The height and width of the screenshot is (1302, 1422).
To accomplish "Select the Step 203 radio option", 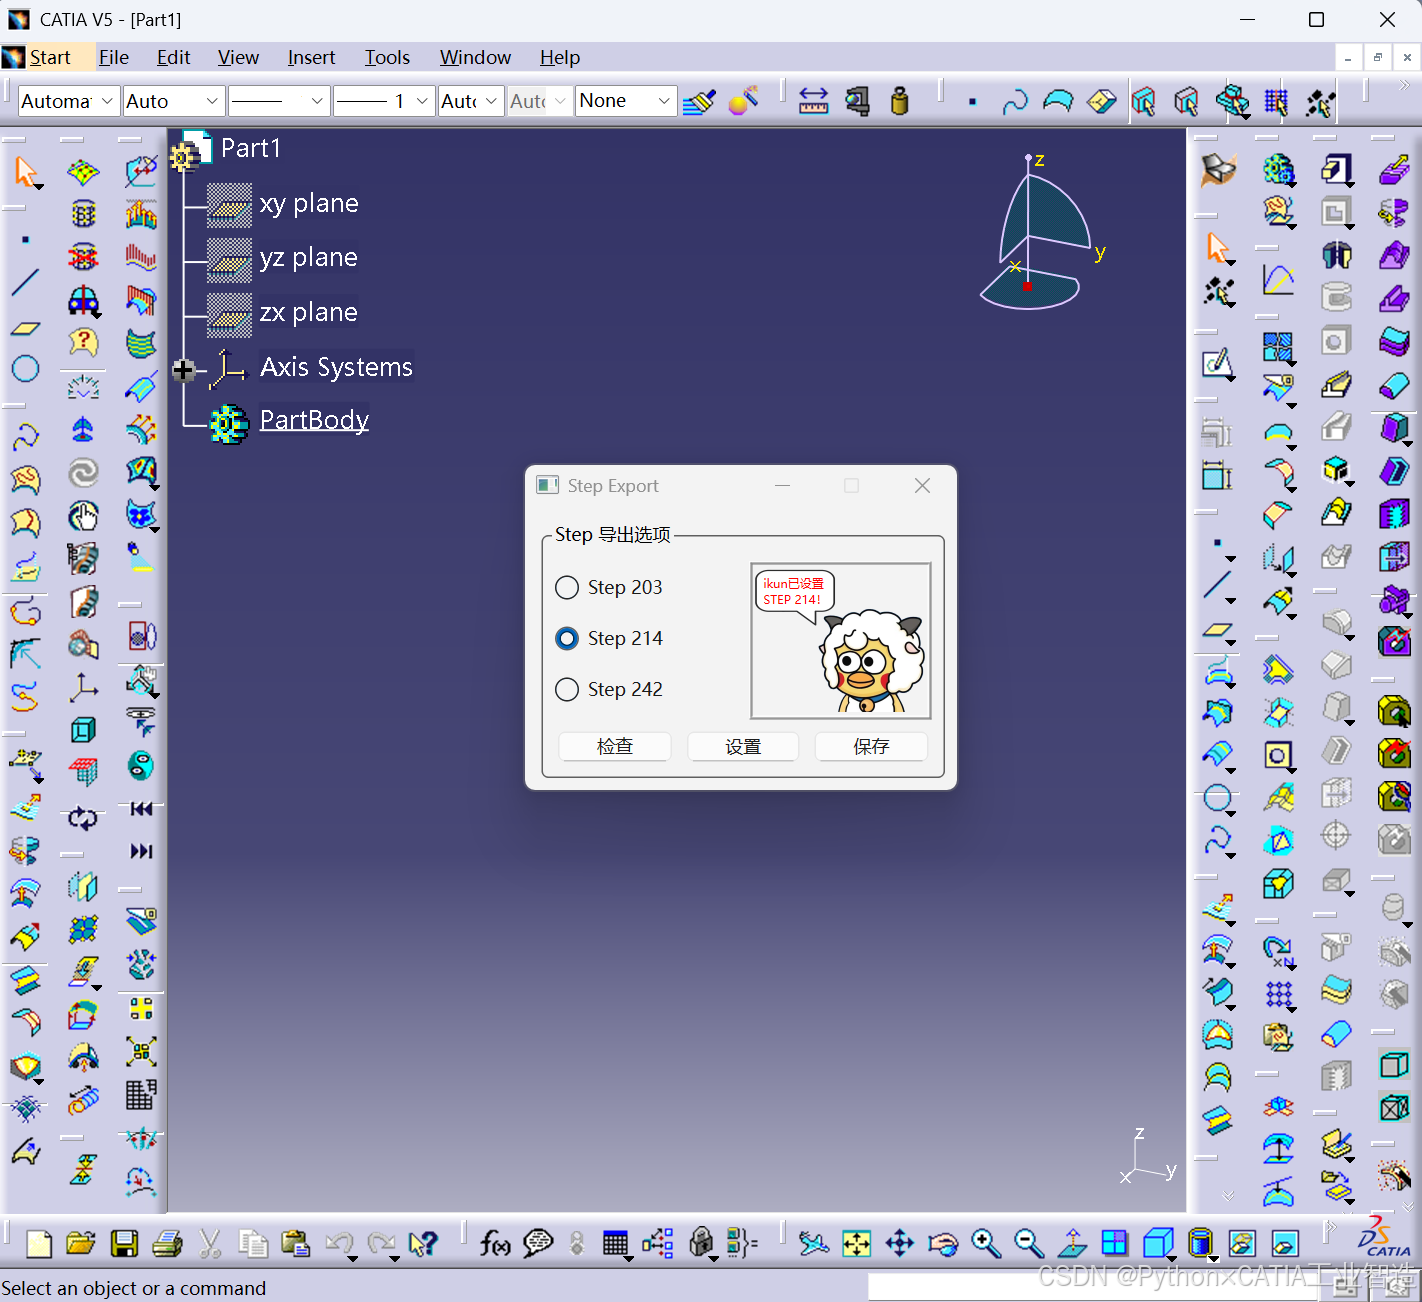I will [567, 588].
